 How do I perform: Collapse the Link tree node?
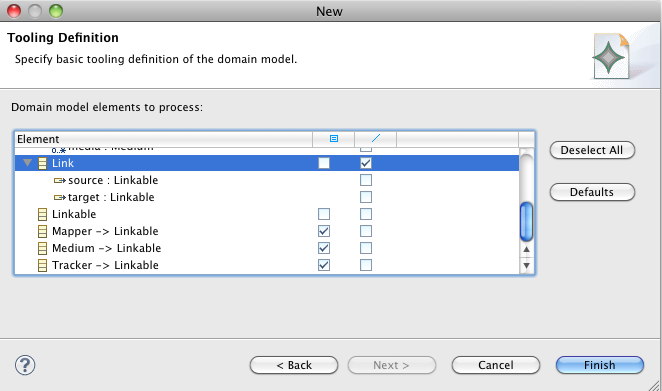click(27, 163)
